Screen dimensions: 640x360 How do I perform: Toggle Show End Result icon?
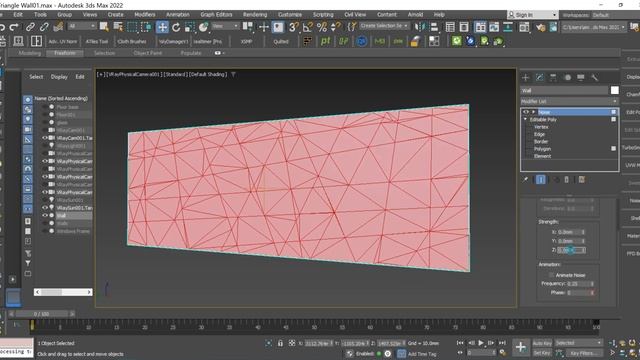(540, 179)
